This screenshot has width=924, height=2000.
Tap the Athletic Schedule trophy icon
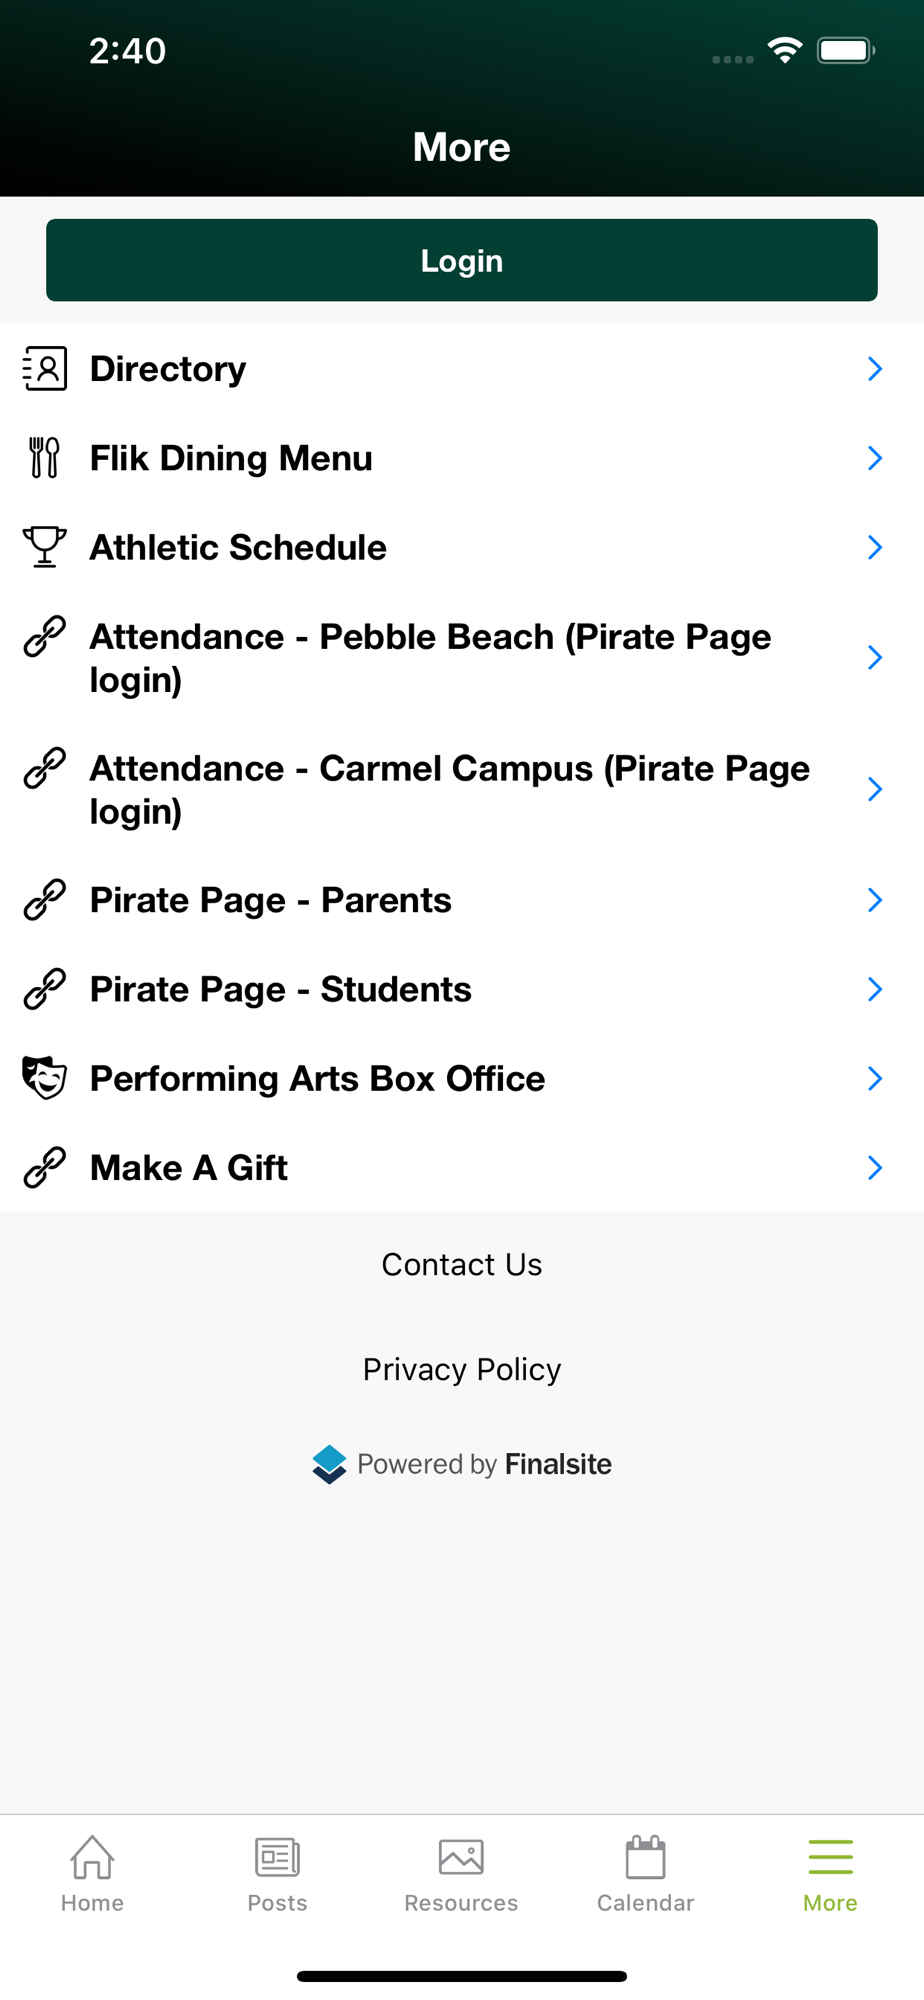pyautogui.click(x=45, y=547)
